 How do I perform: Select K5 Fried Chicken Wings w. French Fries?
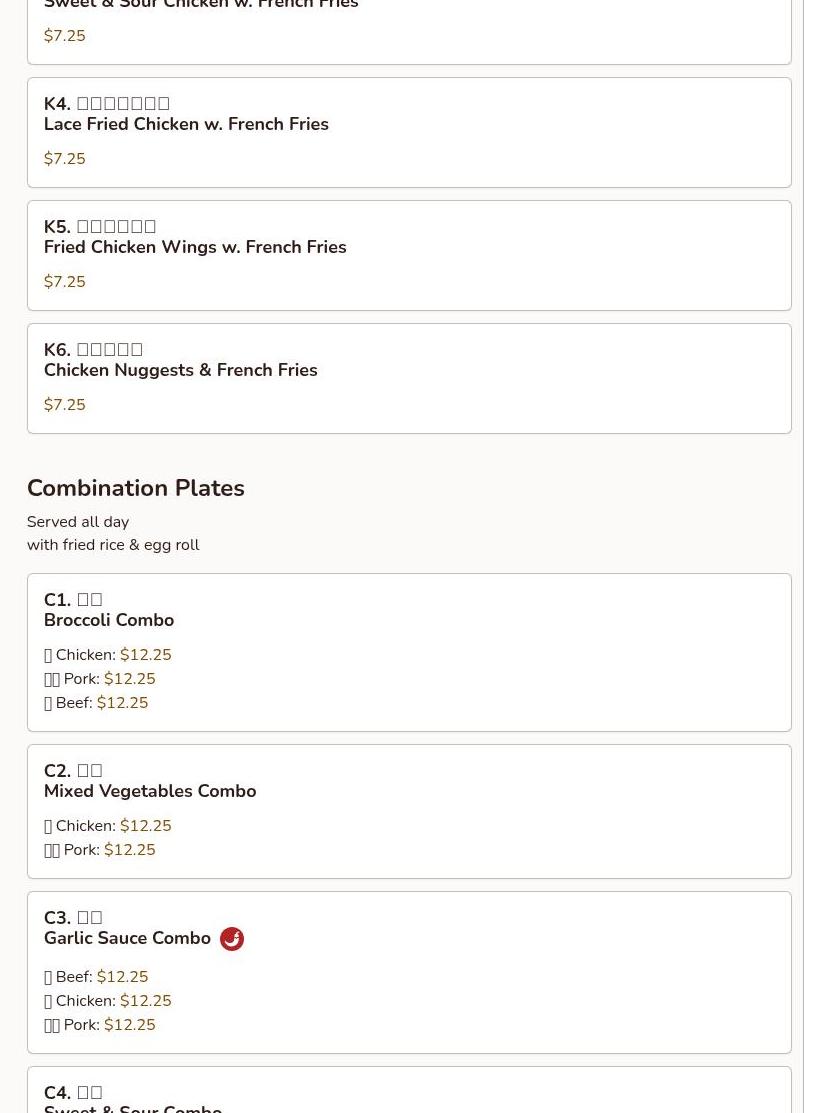coord(195,247)
